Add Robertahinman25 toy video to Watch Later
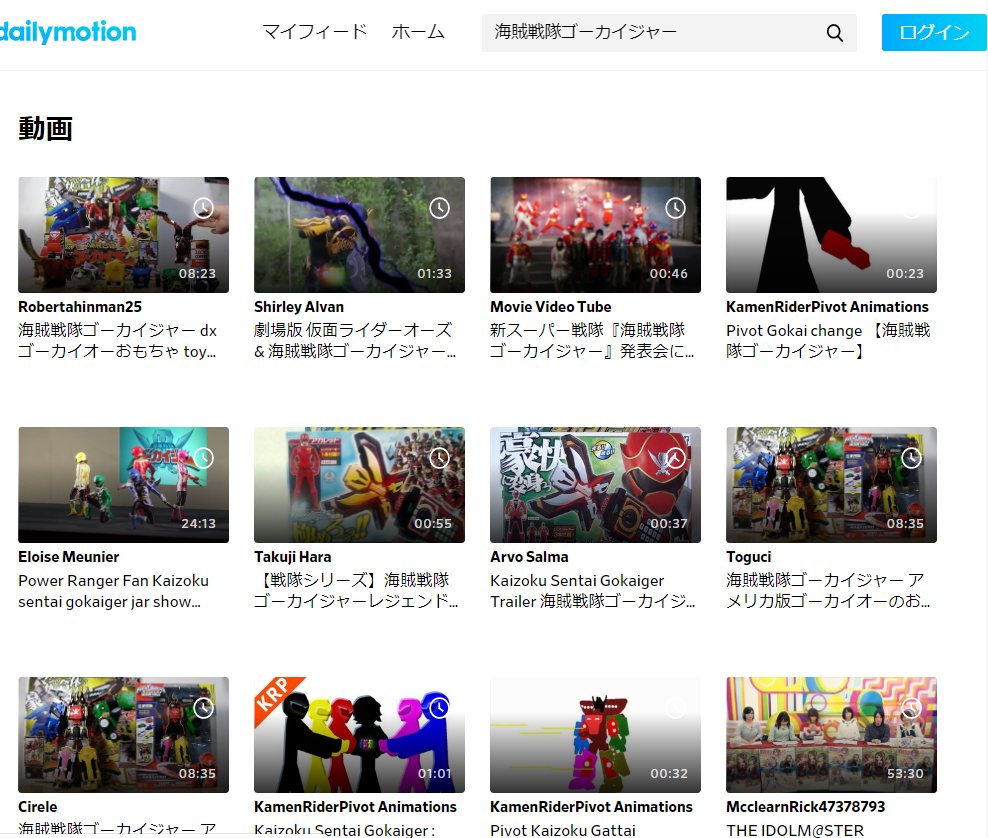 (x=203, y=208)
